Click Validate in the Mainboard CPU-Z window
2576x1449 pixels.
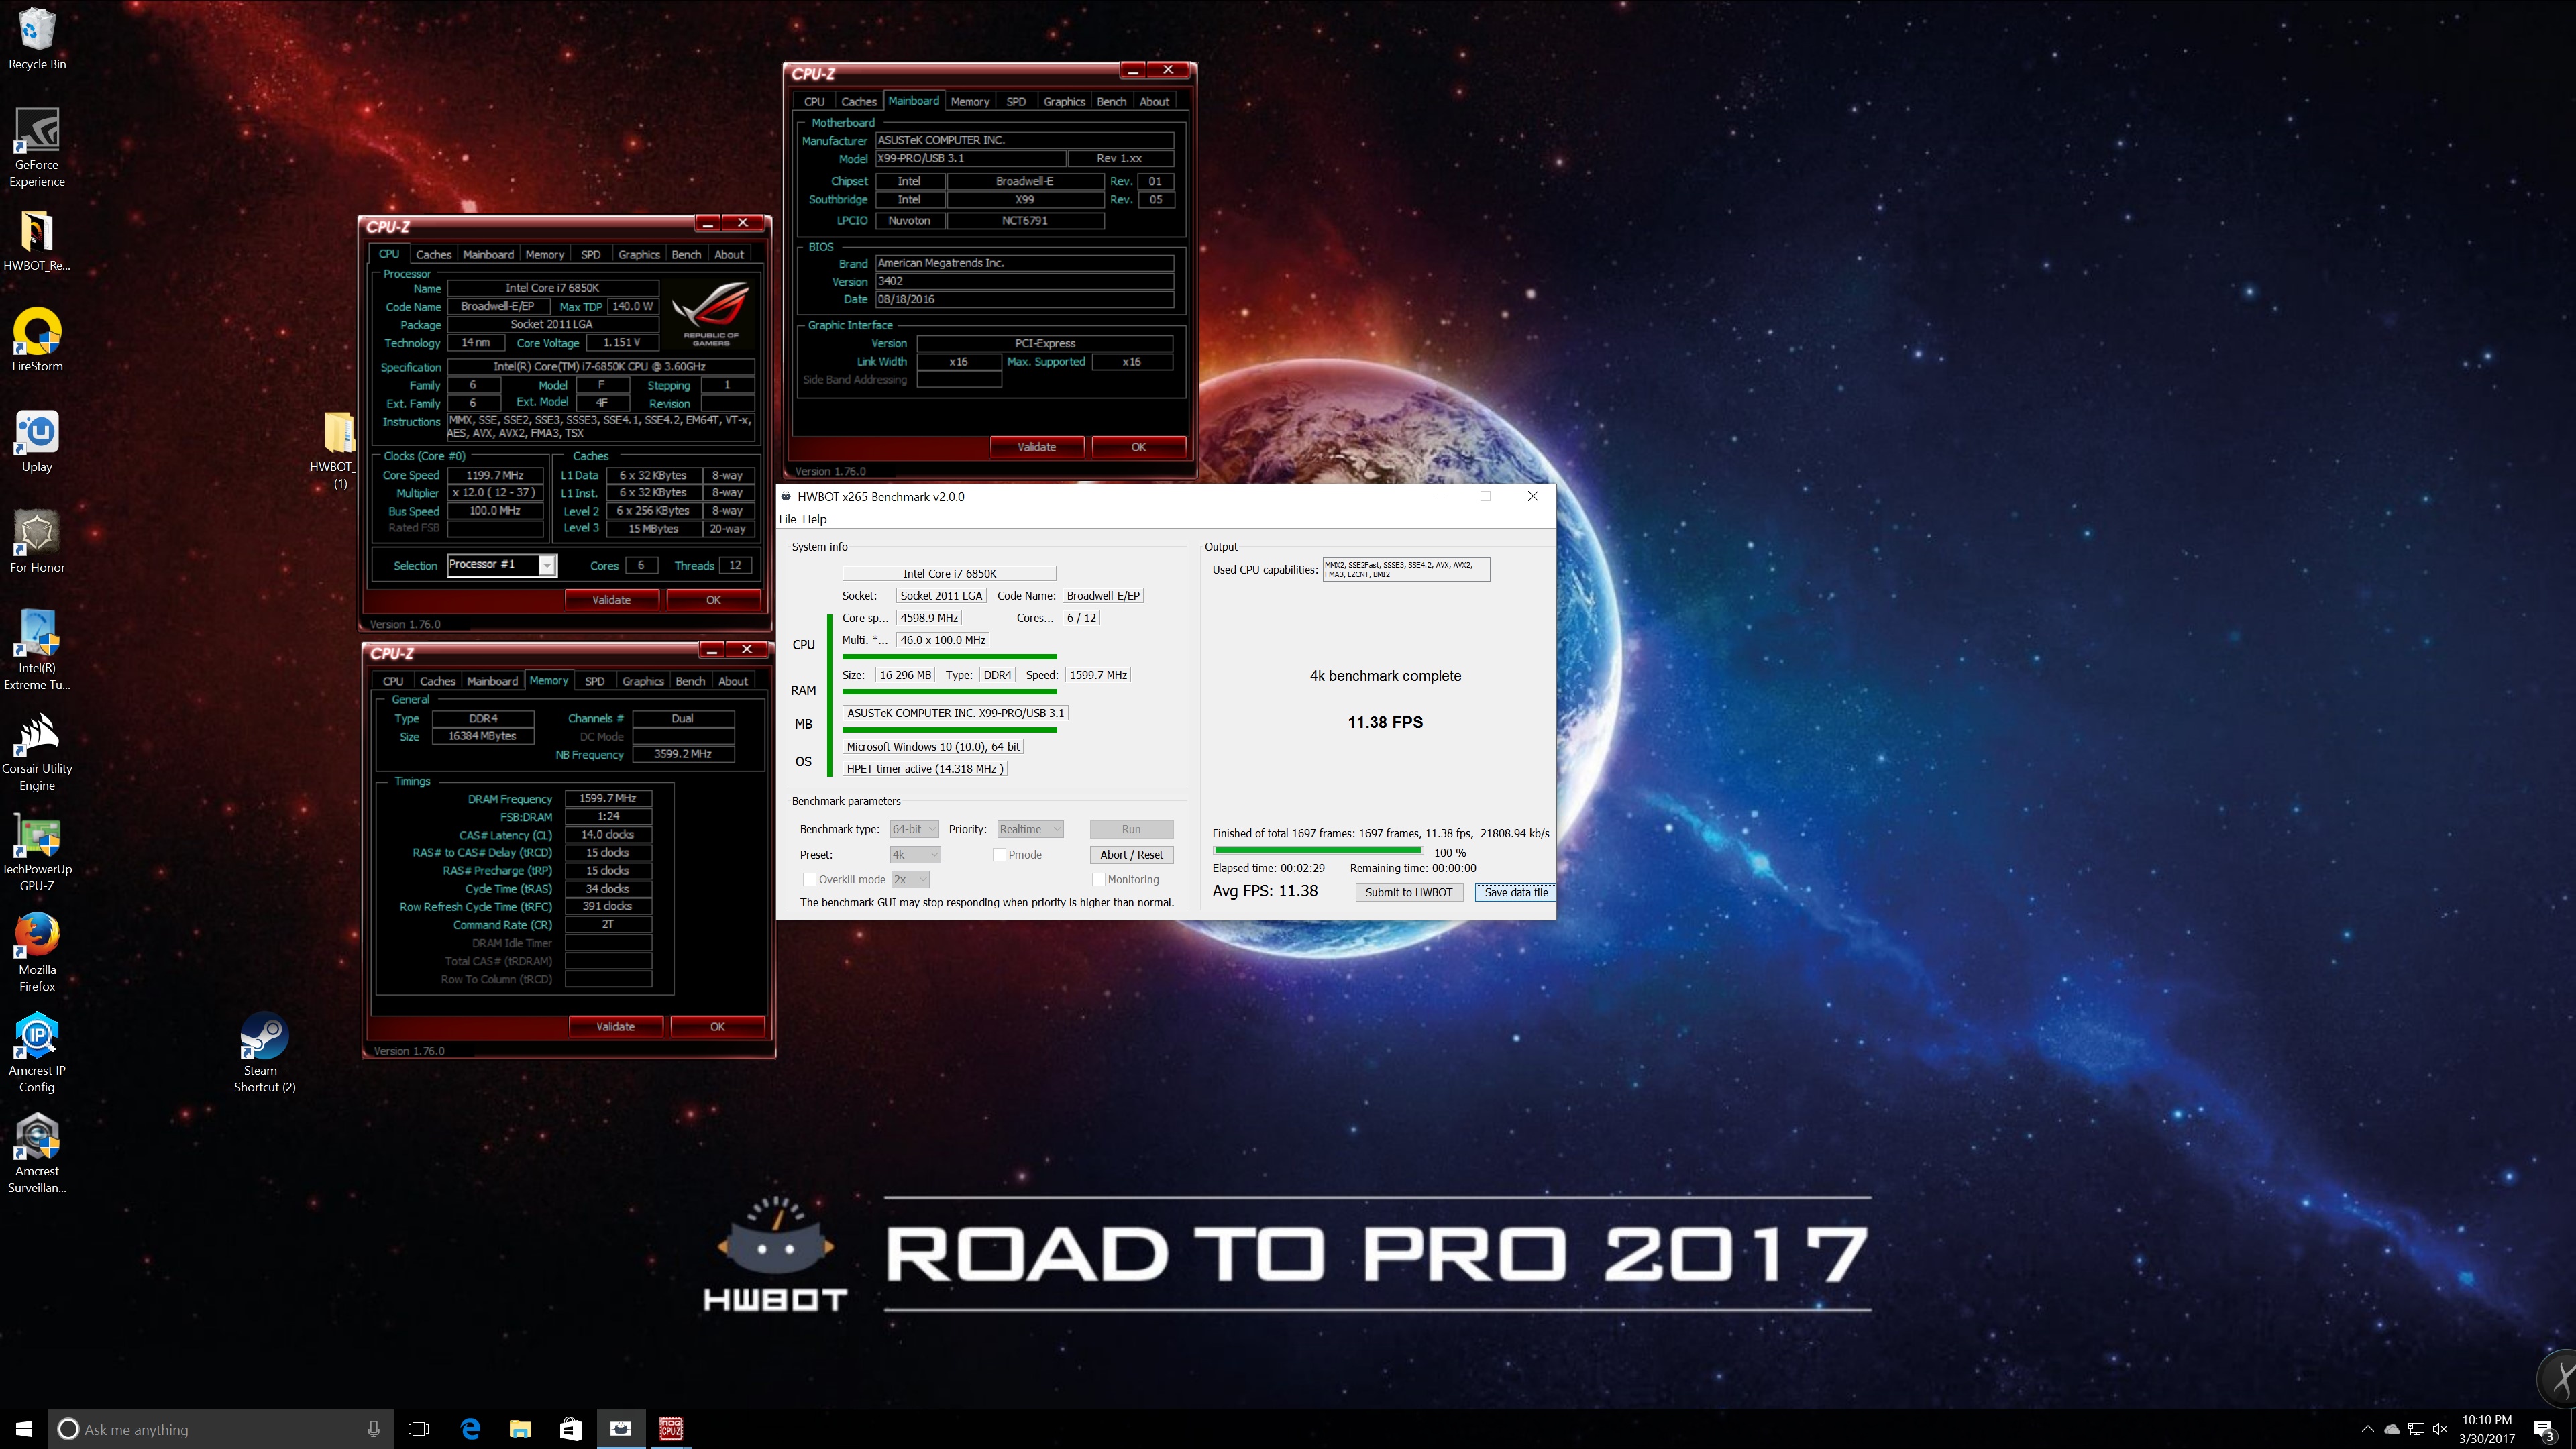tap(1037, 447)
